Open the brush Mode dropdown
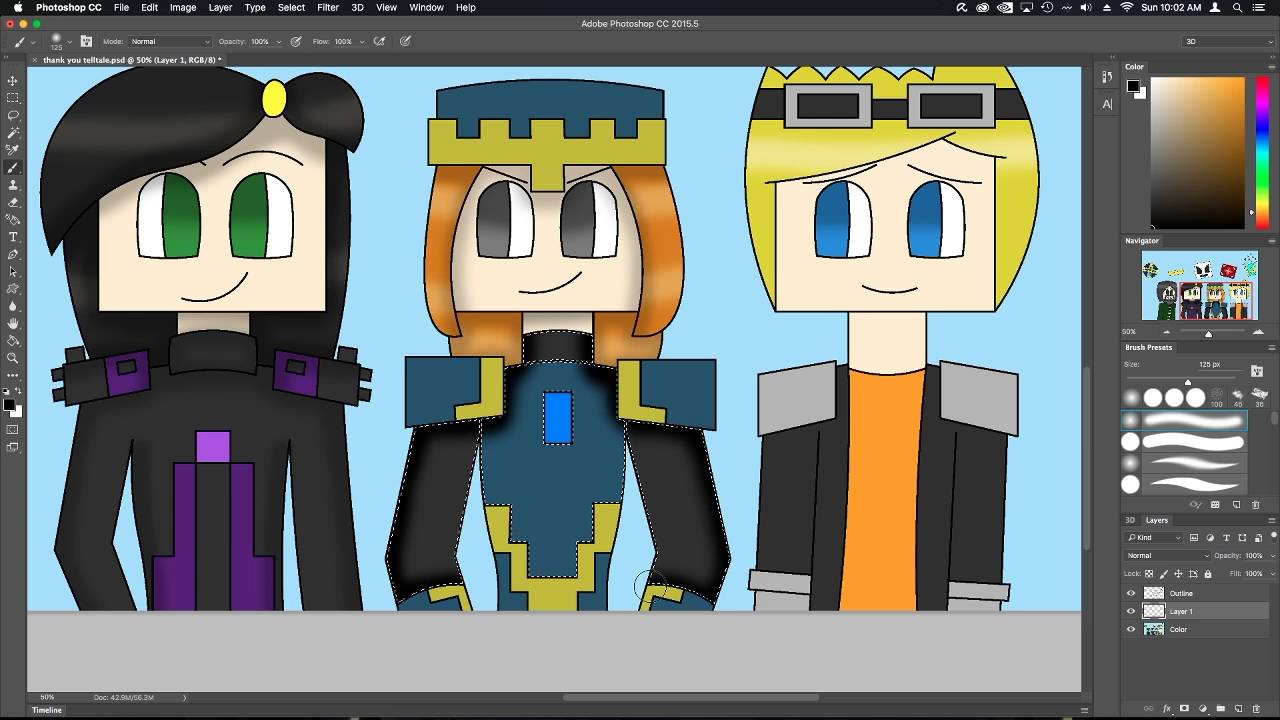Viewport: 1280px width, 720px height. point(170,41)
